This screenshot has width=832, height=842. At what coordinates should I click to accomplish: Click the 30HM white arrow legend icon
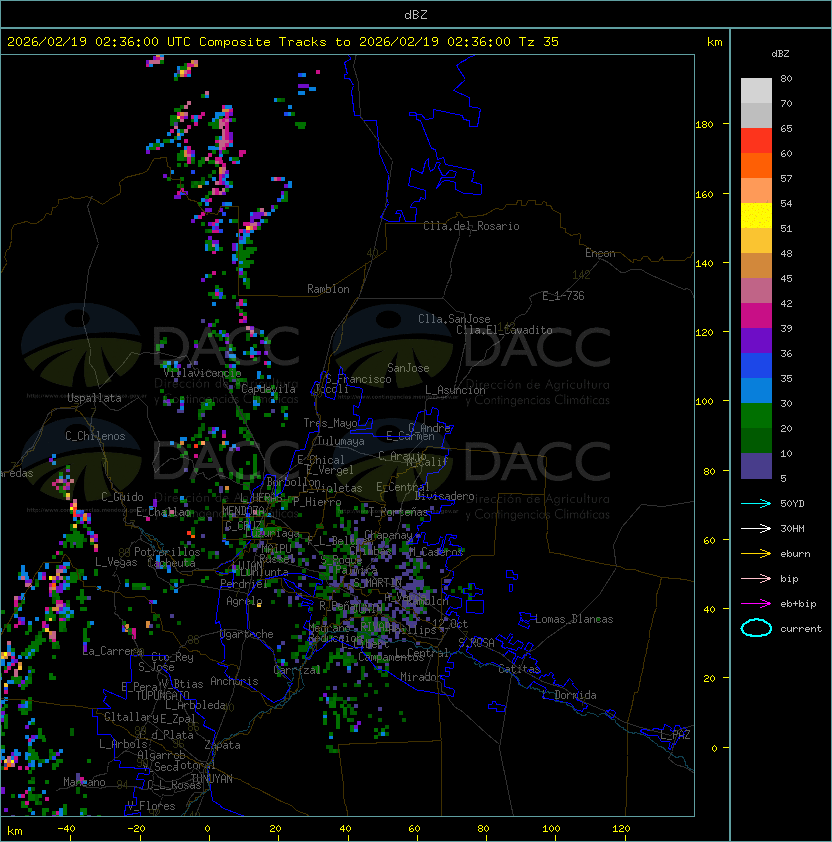[756, 528]
